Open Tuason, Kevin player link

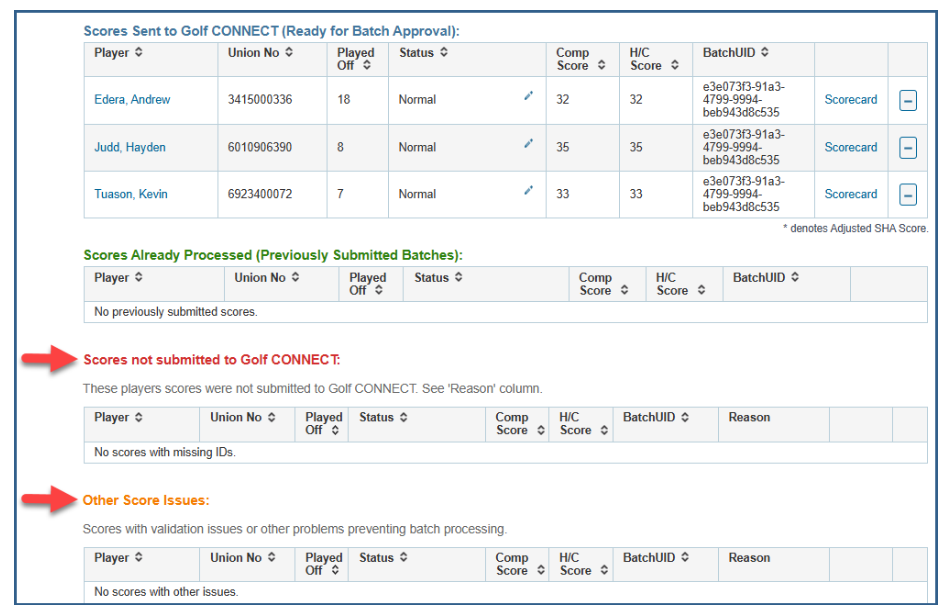pos(131,194)
